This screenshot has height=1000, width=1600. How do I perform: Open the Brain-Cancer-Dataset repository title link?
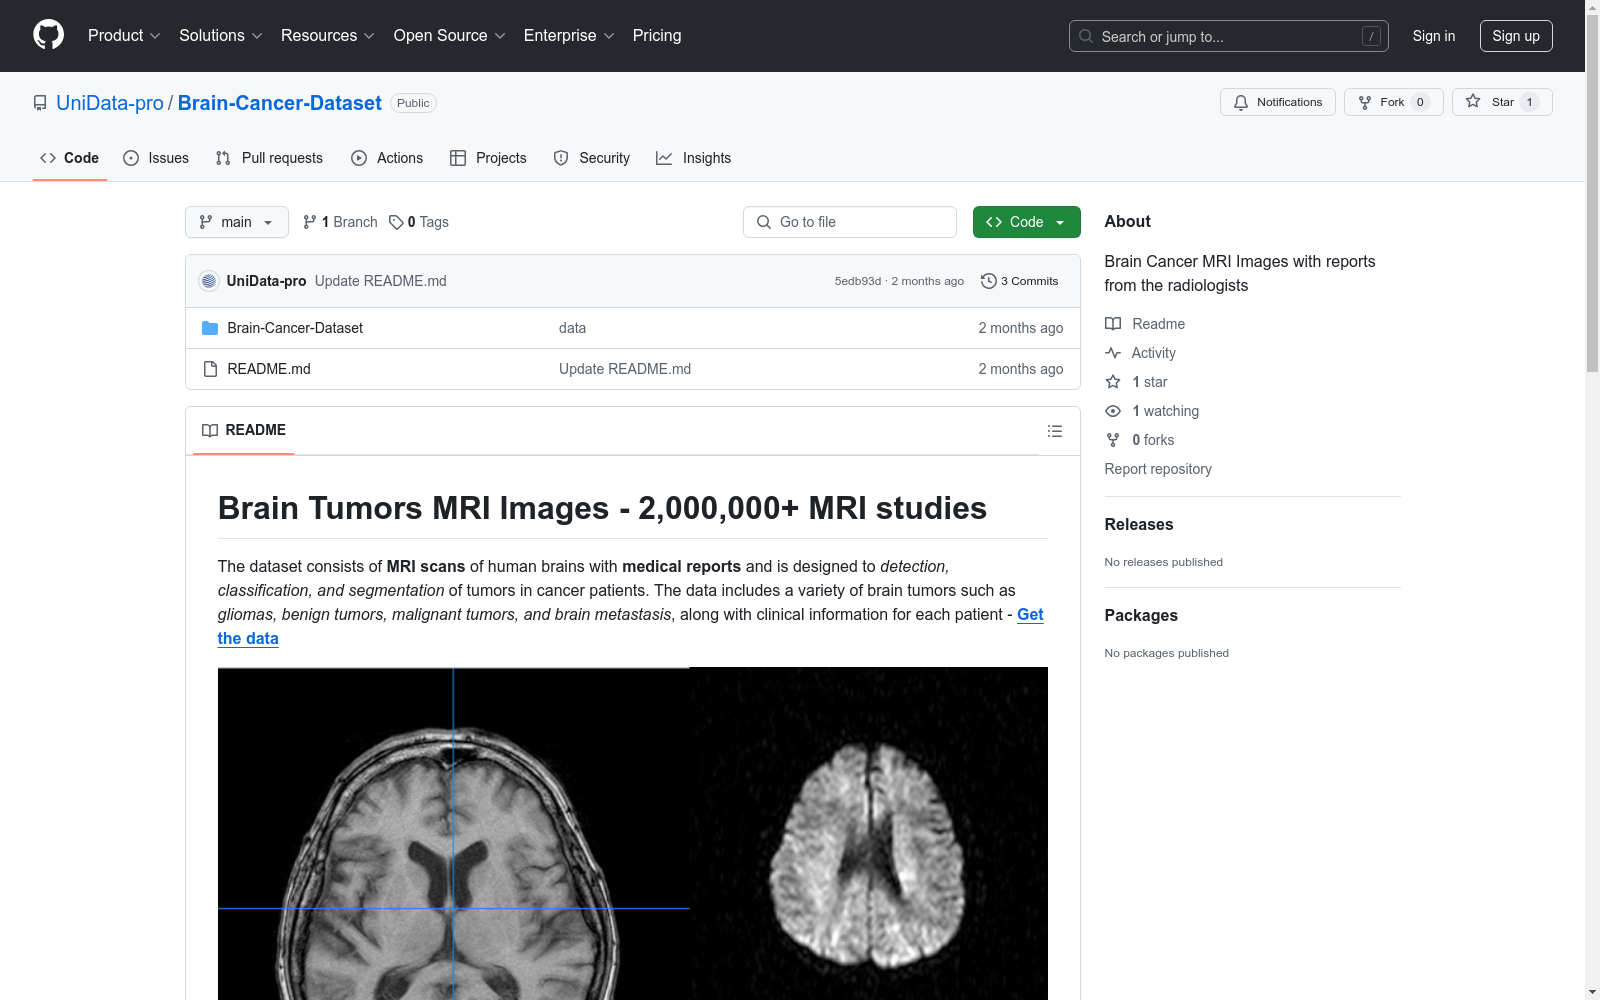click(280, 103)
